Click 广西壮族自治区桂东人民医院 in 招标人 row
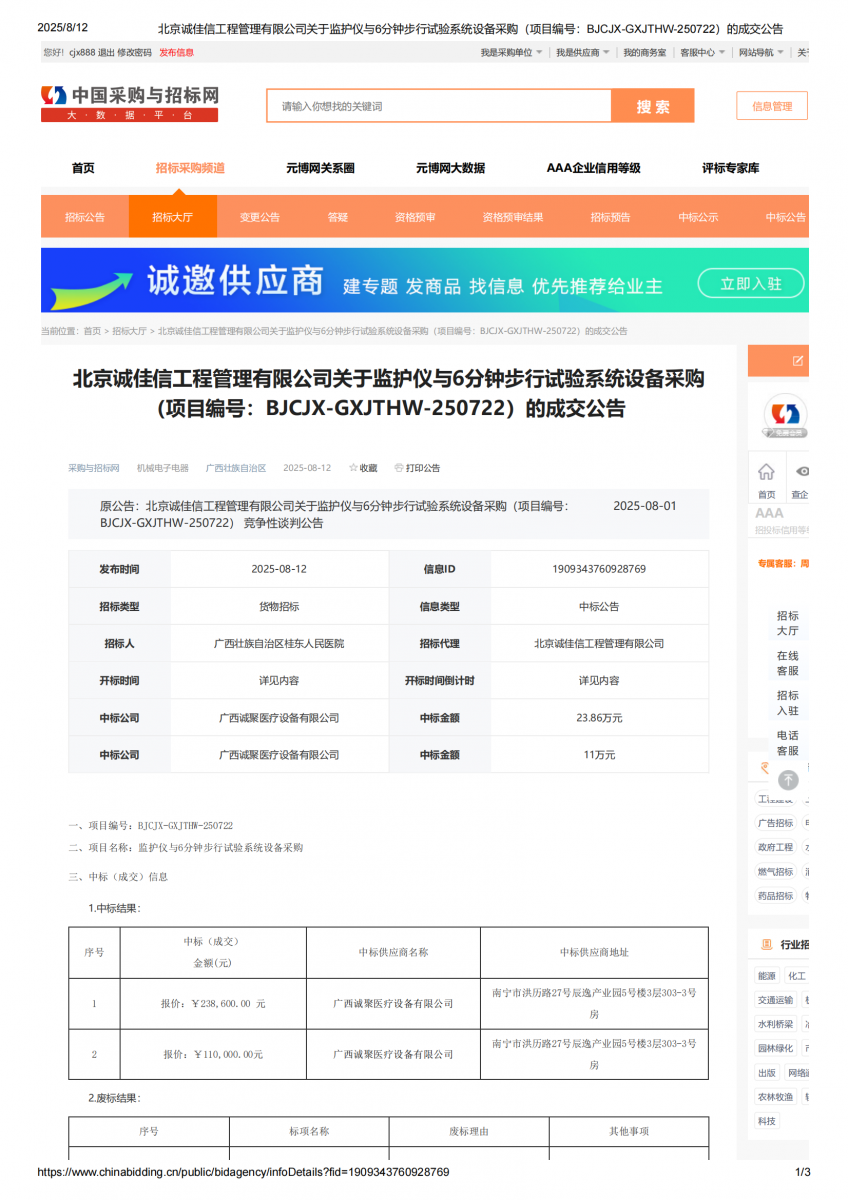The height and width of the screenshot is (1200, 848). click(x=279, y=644)
